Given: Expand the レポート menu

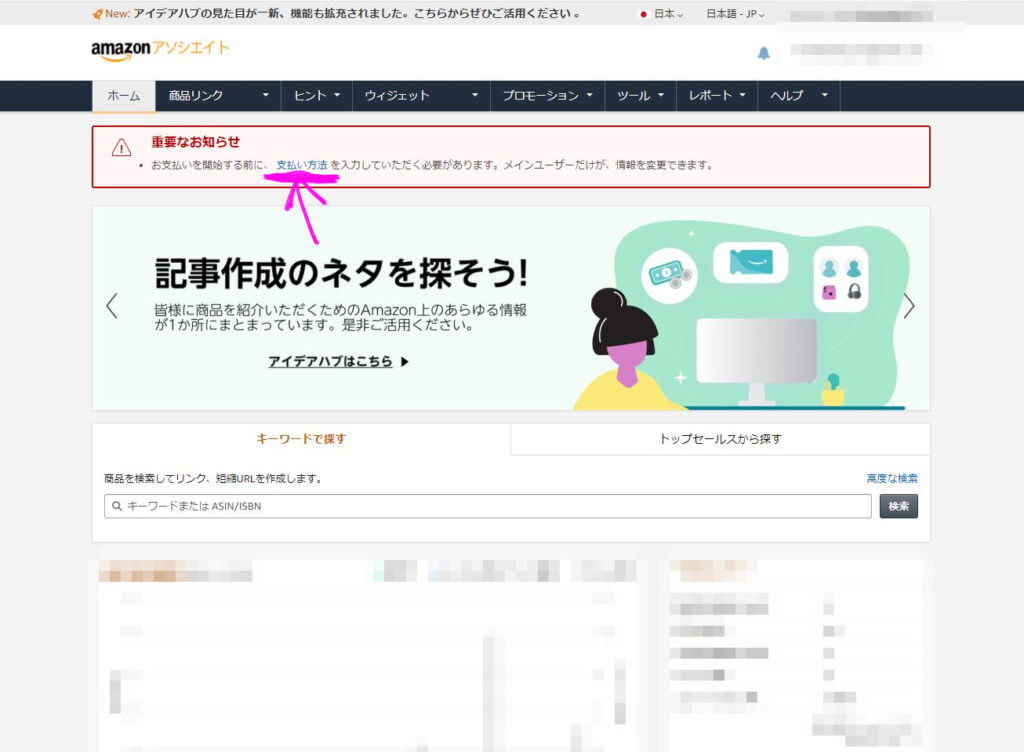Looking at the screenshot, I should (716, 96).
